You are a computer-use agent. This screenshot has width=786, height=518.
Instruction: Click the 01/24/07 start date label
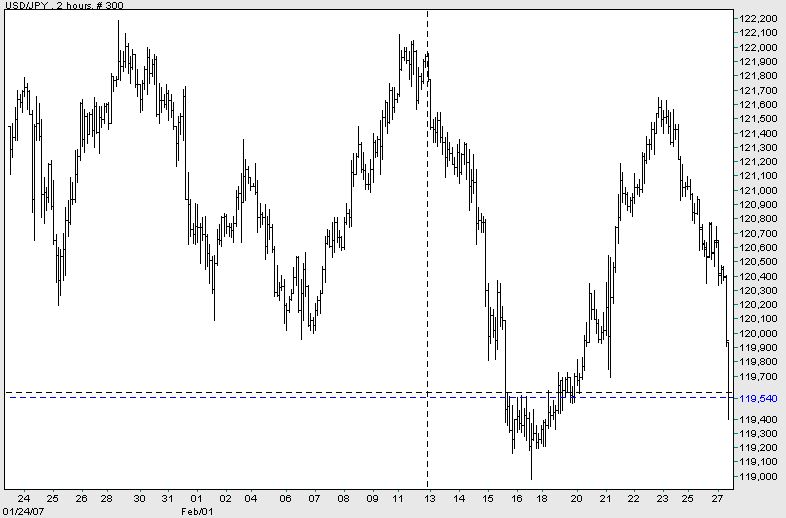tap(22, 511)
